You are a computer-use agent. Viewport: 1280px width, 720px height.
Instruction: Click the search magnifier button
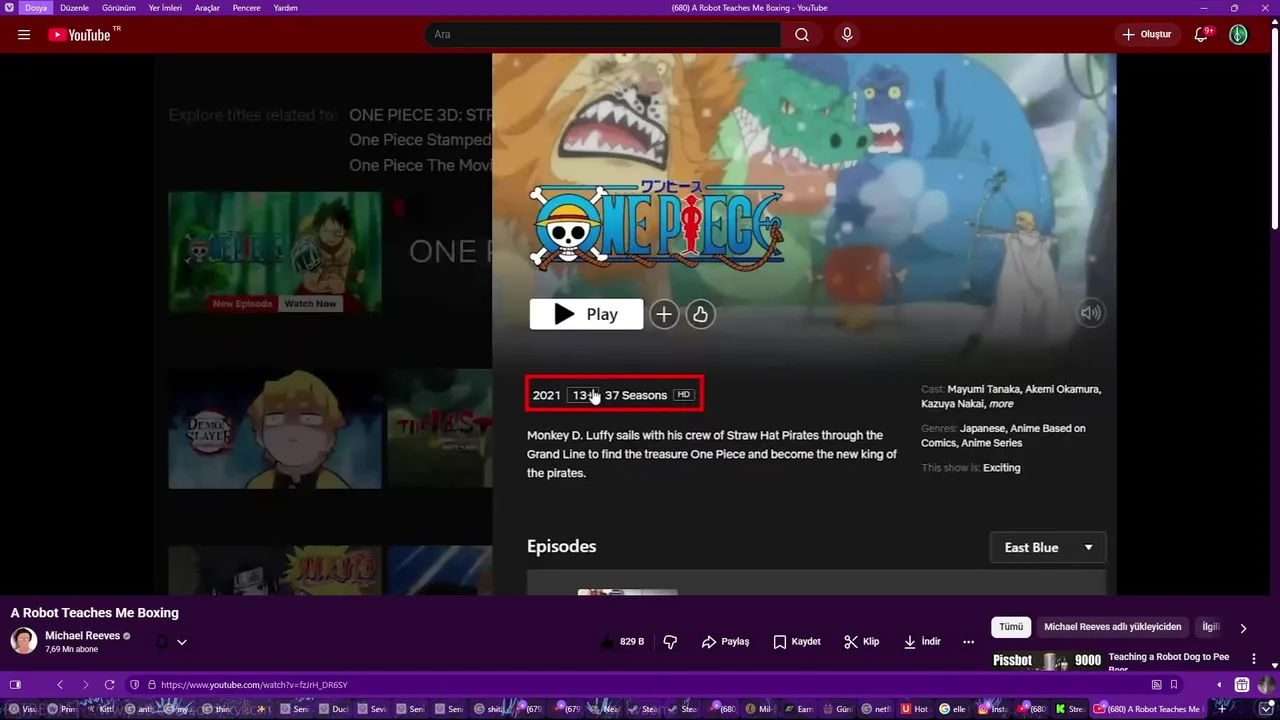(802, 35)
